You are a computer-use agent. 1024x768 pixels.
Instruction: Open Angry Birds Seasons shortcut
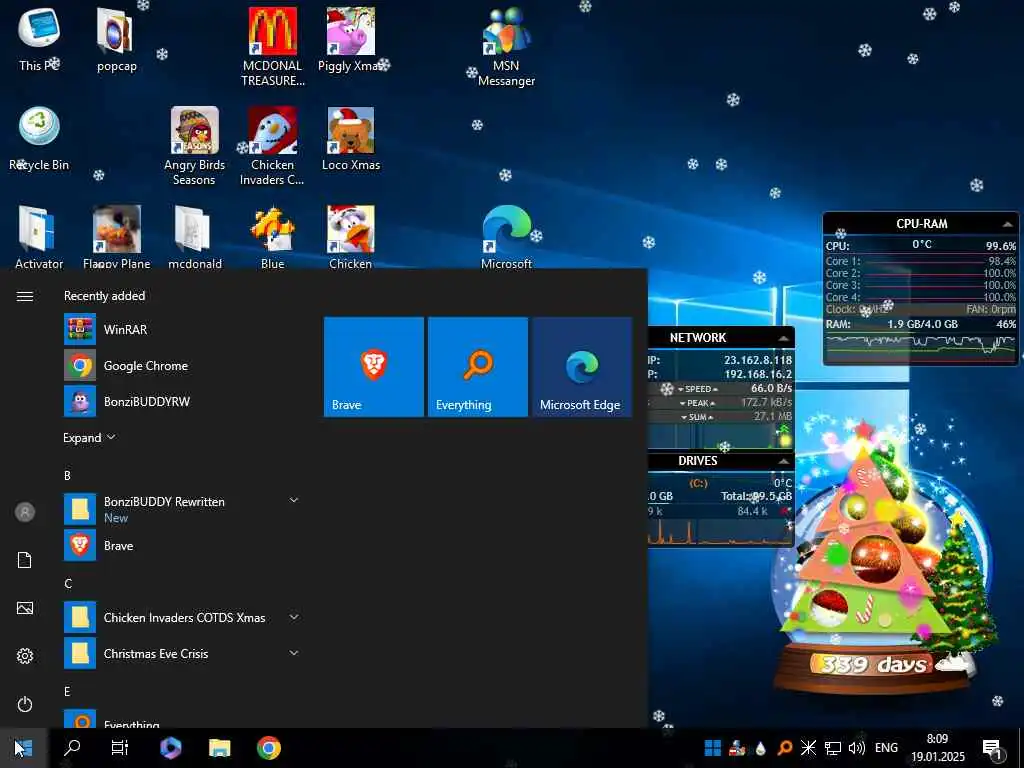click(x=194, y=146)
